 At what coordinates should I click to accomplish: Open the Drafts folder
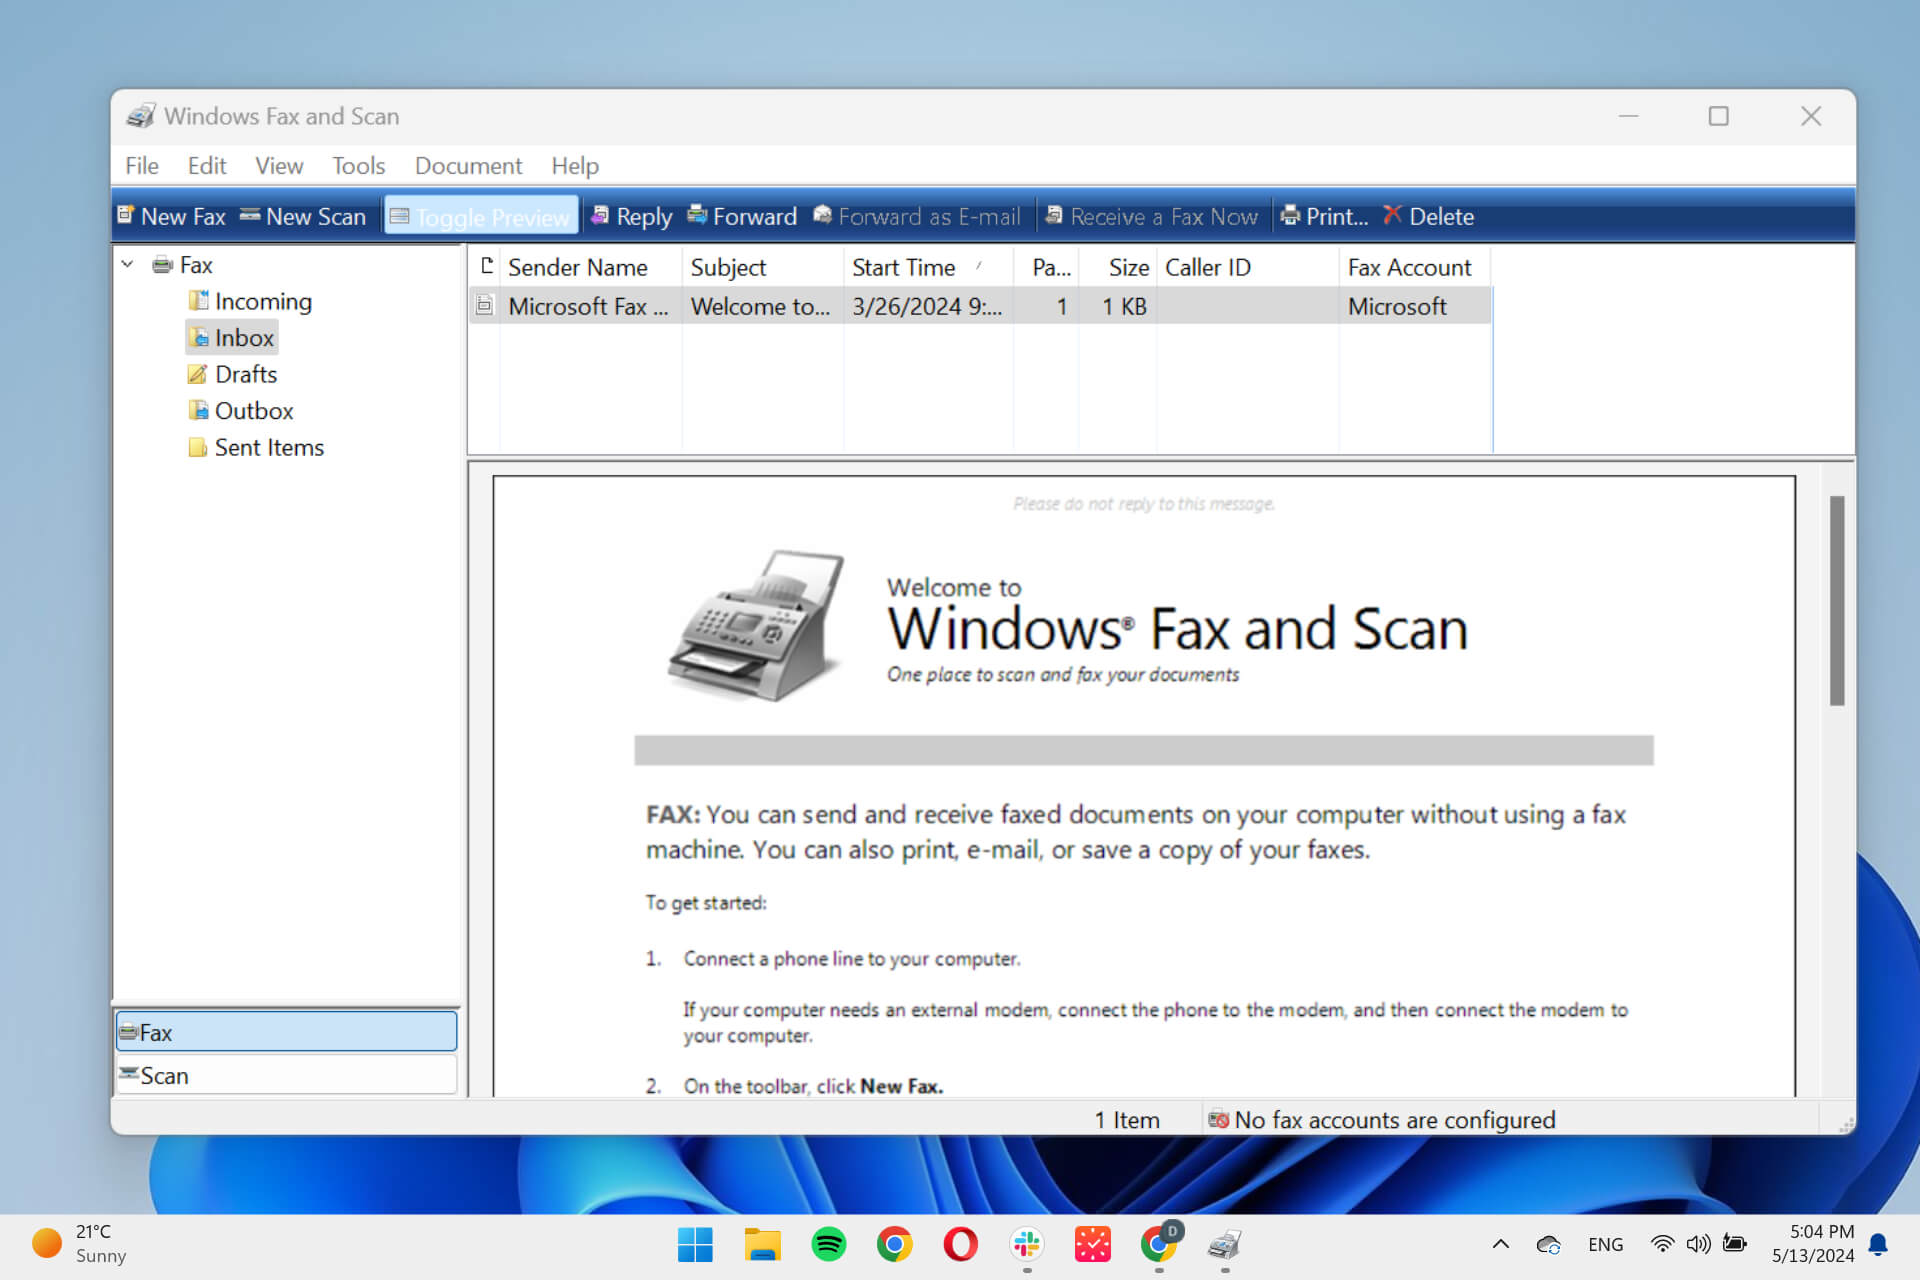(246, 374)
